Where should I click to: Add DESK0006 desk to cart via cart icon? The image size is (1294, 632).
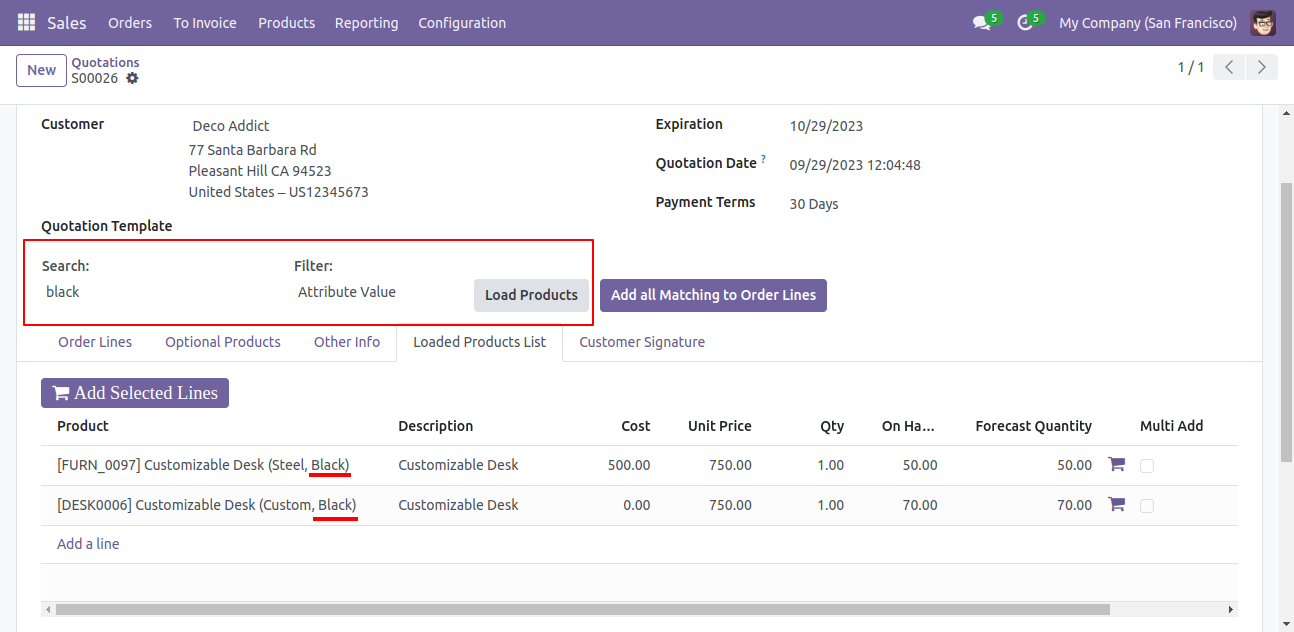point(1117,504)
